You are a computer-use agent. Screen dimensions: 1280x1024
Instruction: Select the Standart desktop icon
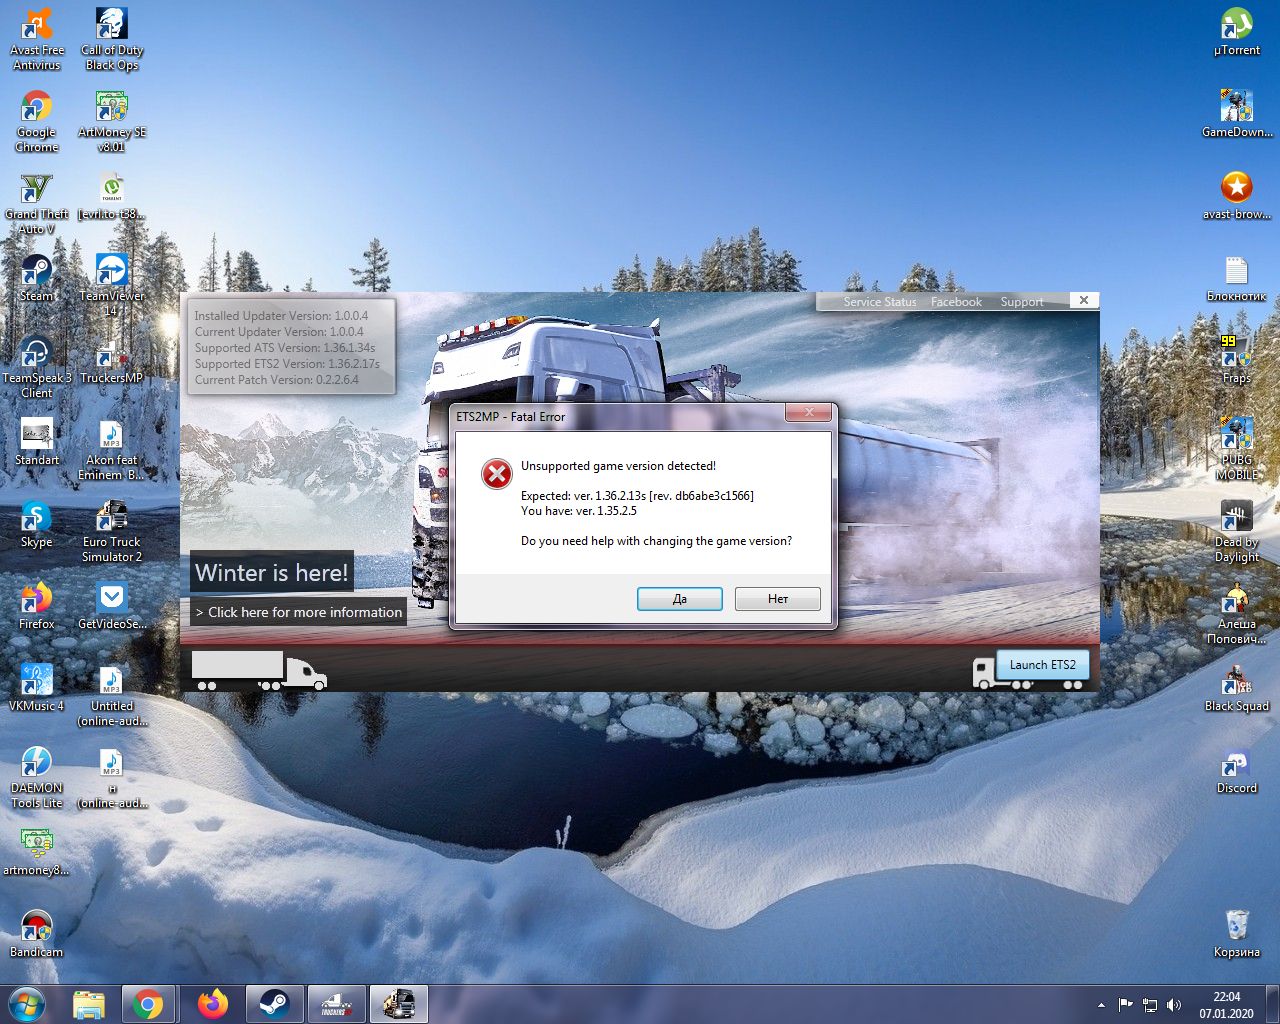37,442
